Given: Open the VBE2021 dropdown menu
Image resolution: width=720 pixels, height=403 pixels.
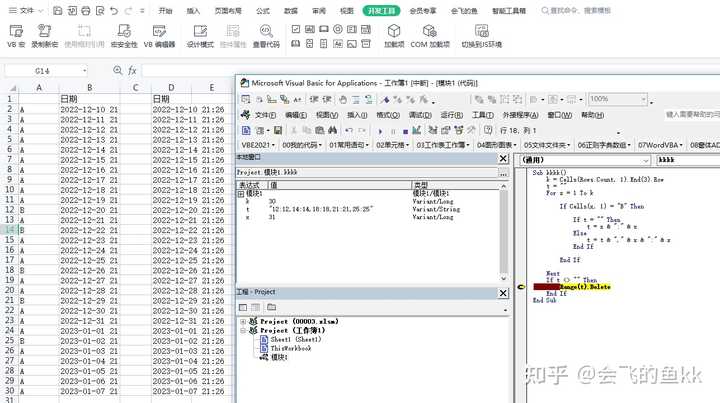Looking at the screenshot, I should point(258,145).
